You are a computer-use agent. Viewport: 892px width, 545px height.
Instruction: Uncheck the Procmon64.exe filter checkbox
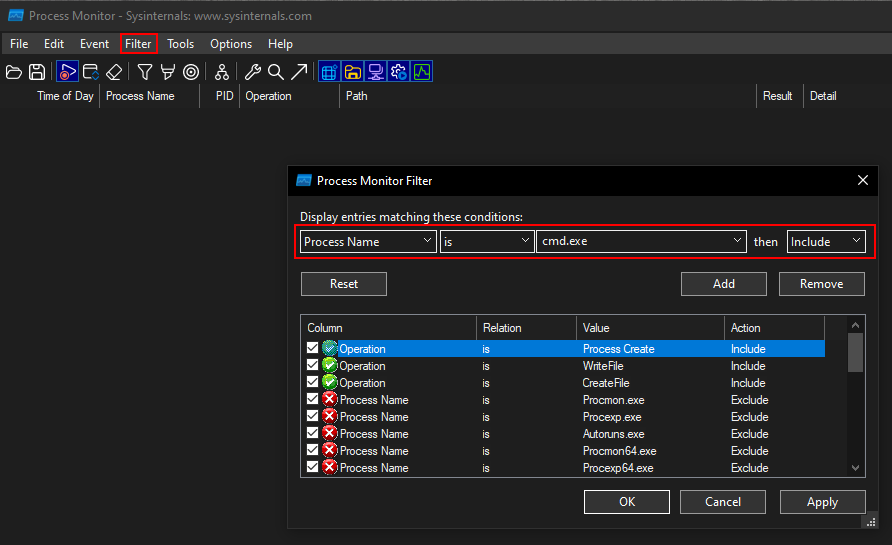[x=312, y=450]
